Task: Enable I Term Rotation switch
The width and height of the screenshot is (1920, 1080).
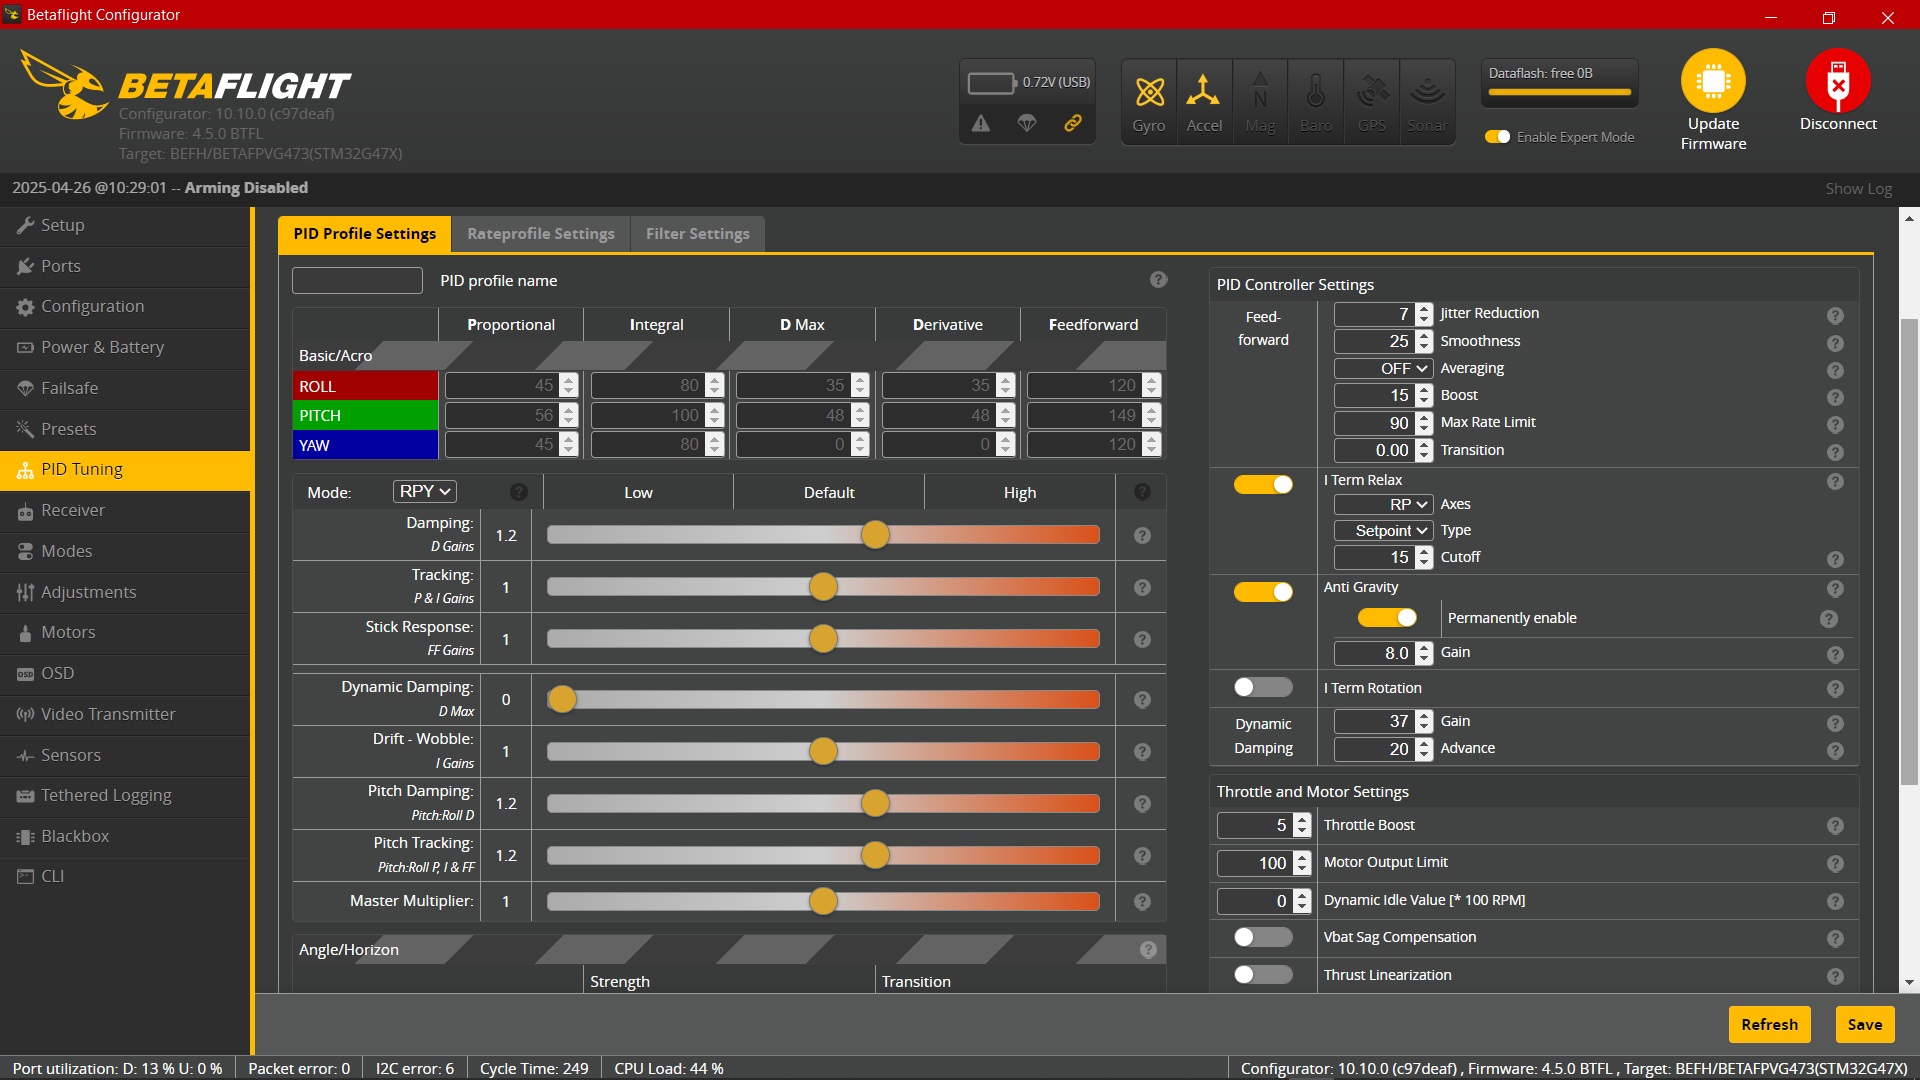Action: [1263, 687]
